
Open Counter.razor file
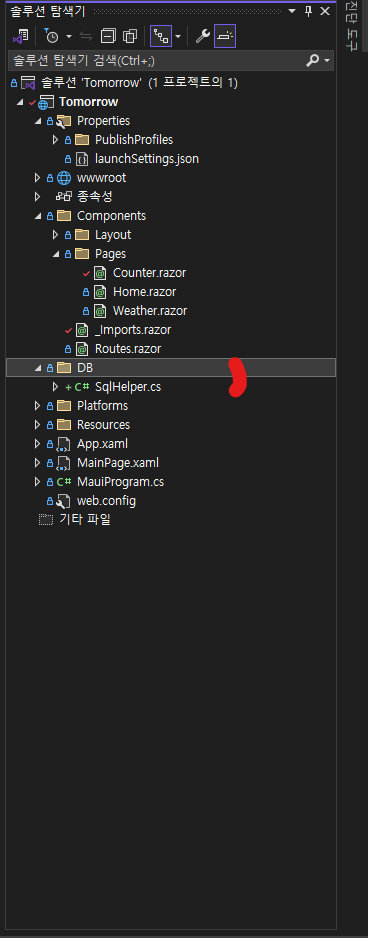149,273
